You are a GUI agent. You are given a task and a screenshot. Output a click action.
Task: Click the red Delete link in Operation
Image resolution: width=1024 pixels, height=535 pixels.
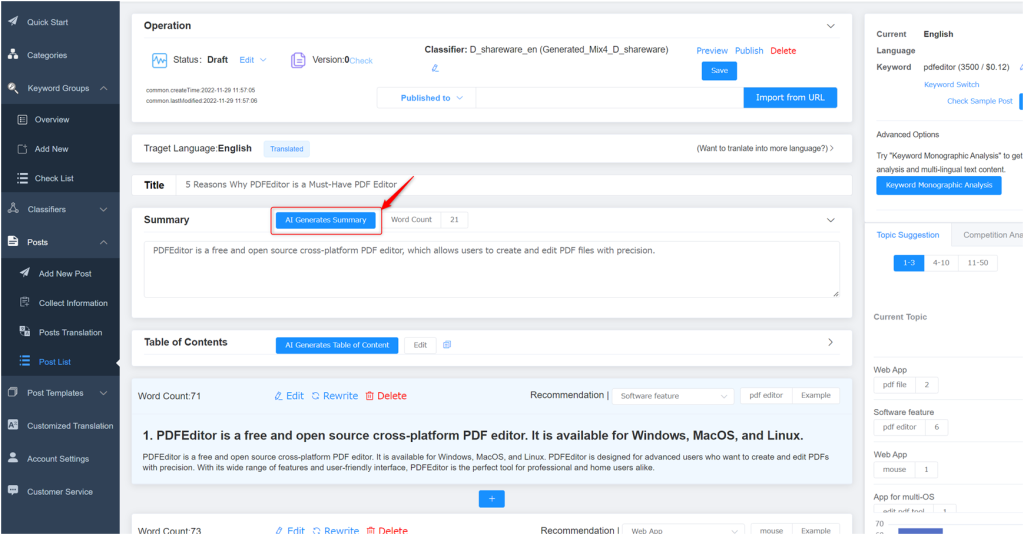pyautogui.click(x=783, y=50)
